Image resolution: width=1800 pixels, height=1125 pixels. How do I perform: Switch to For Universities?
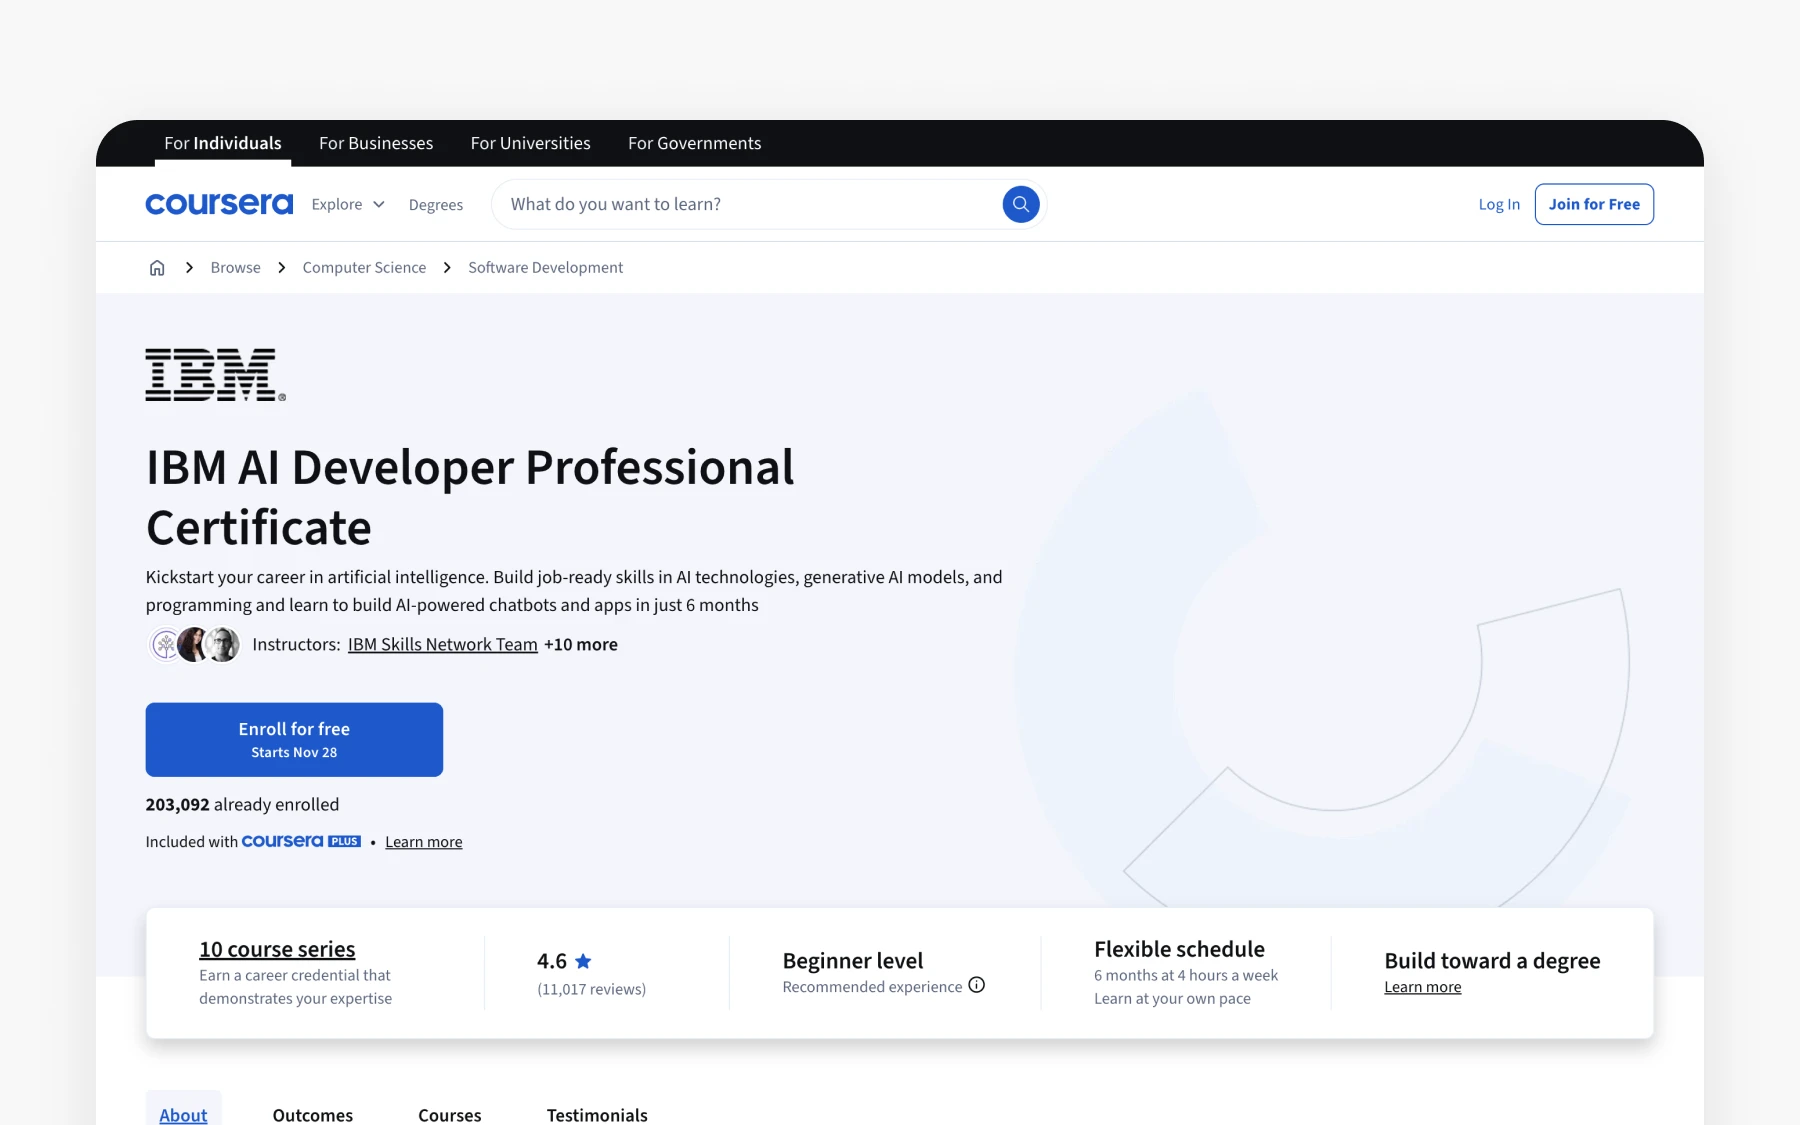[x=531, y=143]
